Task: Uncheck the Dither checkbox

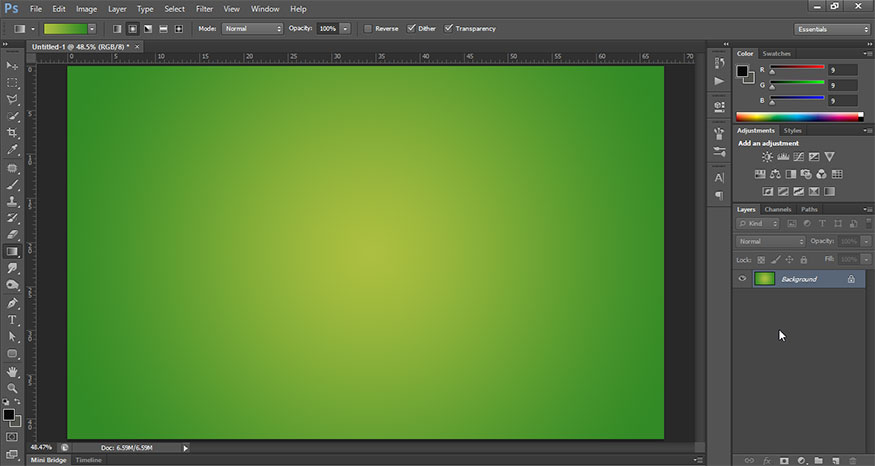Action: tap(411, 28)
